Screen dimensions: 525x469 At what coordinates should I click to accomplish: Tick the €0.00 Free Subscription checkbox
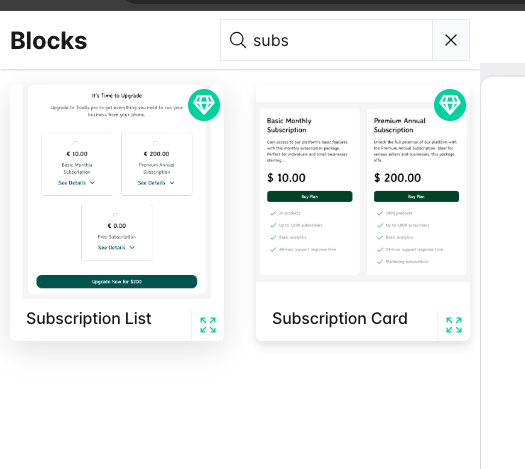tap(115, 215)
